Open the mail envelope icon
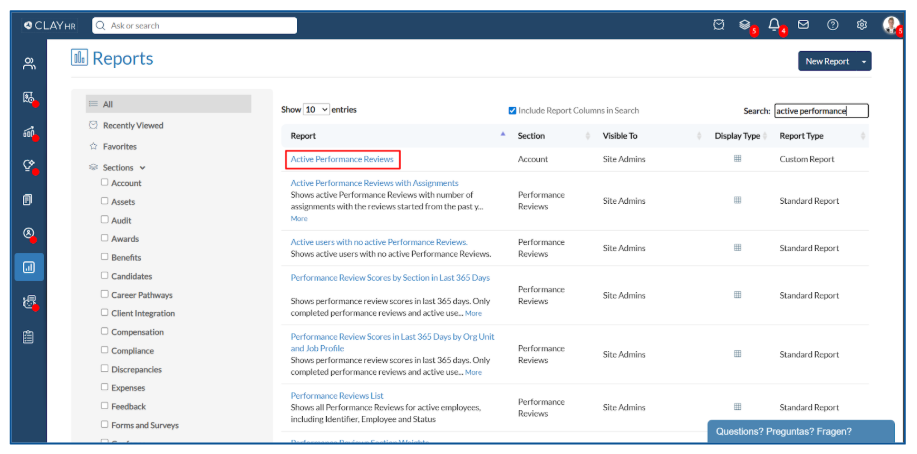 click(x=804, y=25)
